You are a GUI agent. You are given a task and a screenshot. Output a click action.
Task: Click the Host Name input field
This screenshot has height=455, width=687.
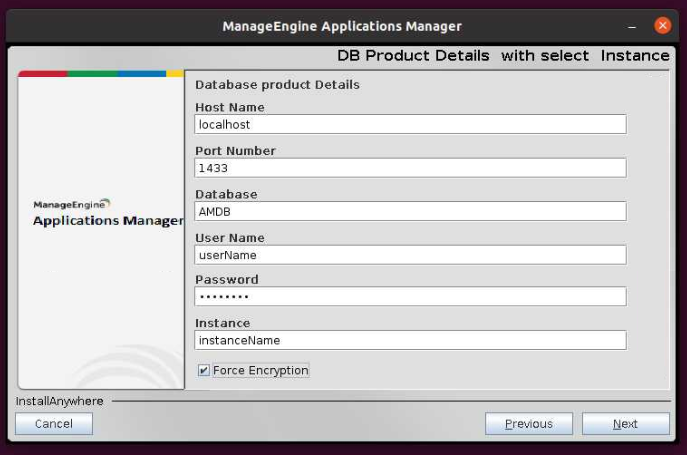coord(410,124)
